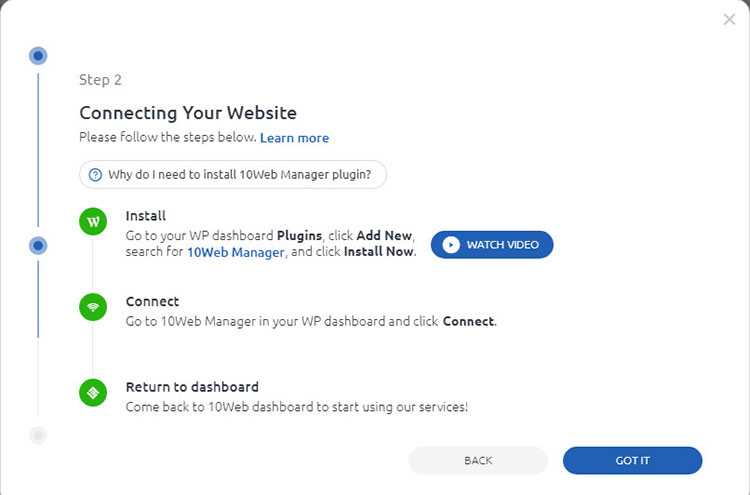The height and width of the screenshot is (495, 750).
Task: Click the first step dot at top
Action: 38,56
